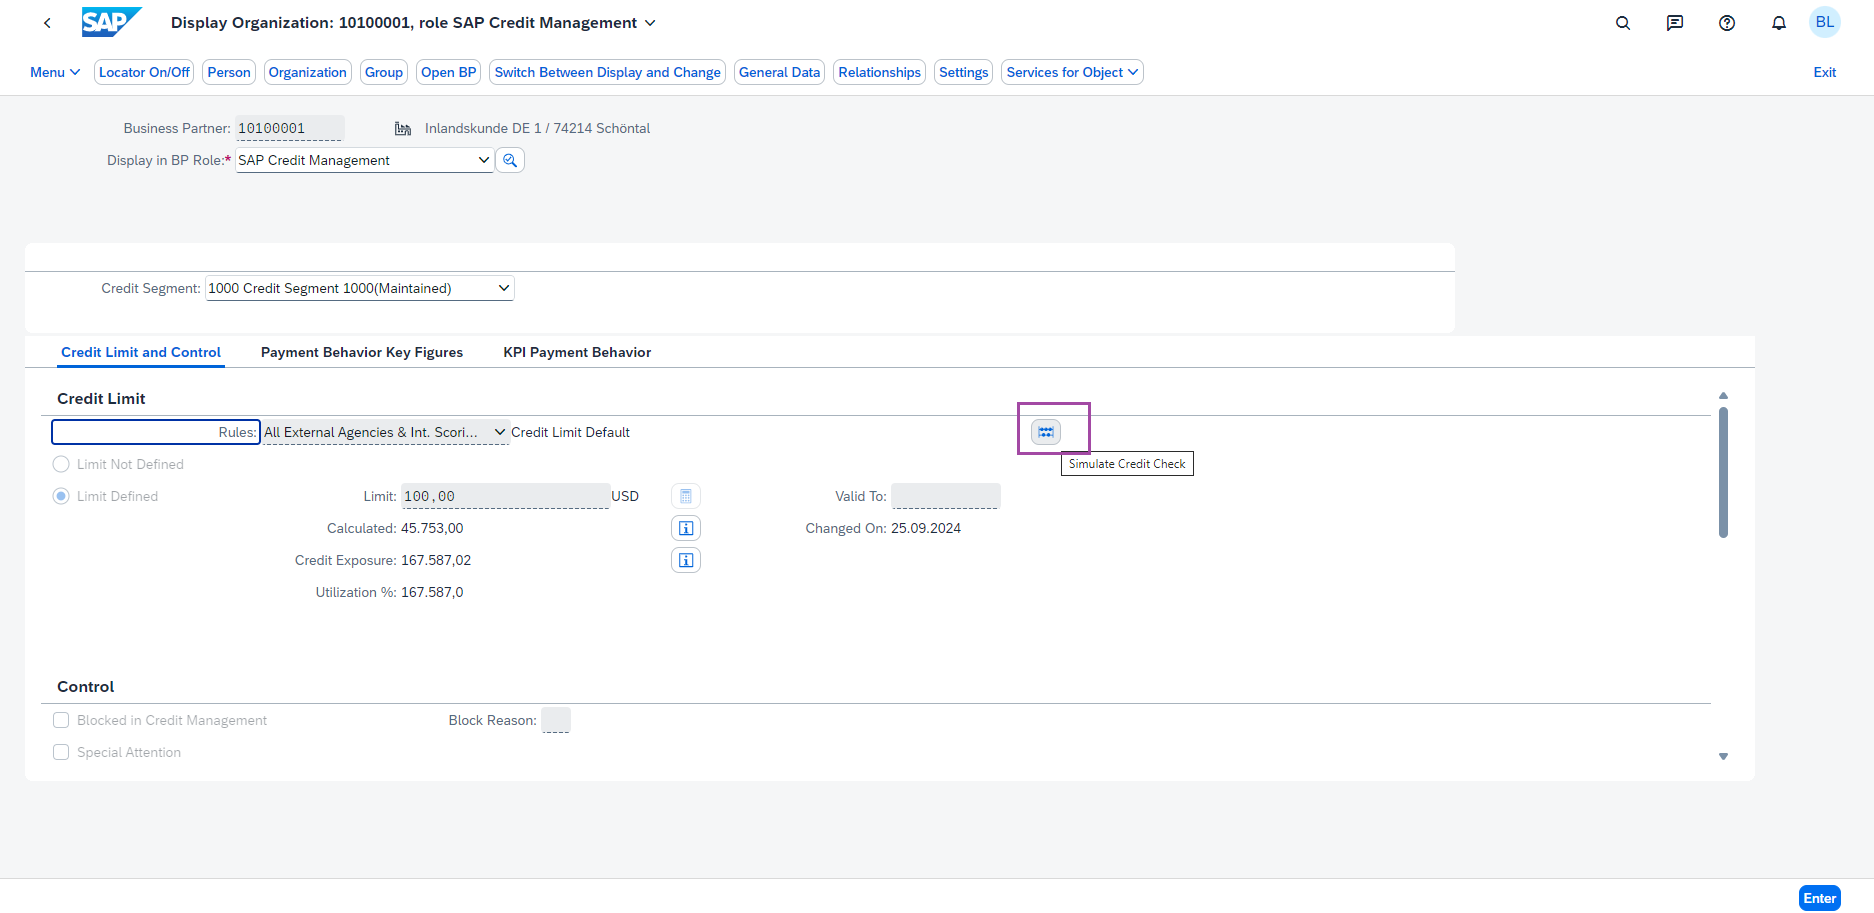Open the search magnifier in header
Viewport: 1874px width, 913px height.
(x=1623, y=23)
